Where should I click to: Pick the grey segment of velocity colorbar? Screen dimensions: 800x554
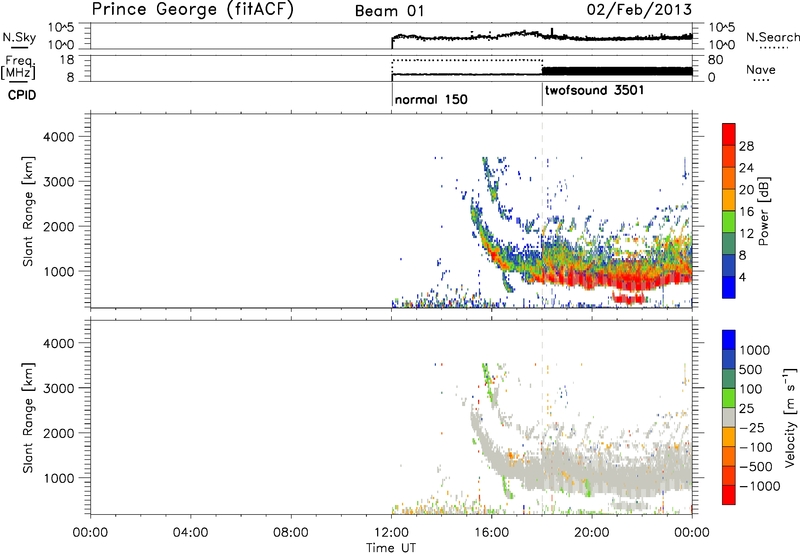point(729,417)
